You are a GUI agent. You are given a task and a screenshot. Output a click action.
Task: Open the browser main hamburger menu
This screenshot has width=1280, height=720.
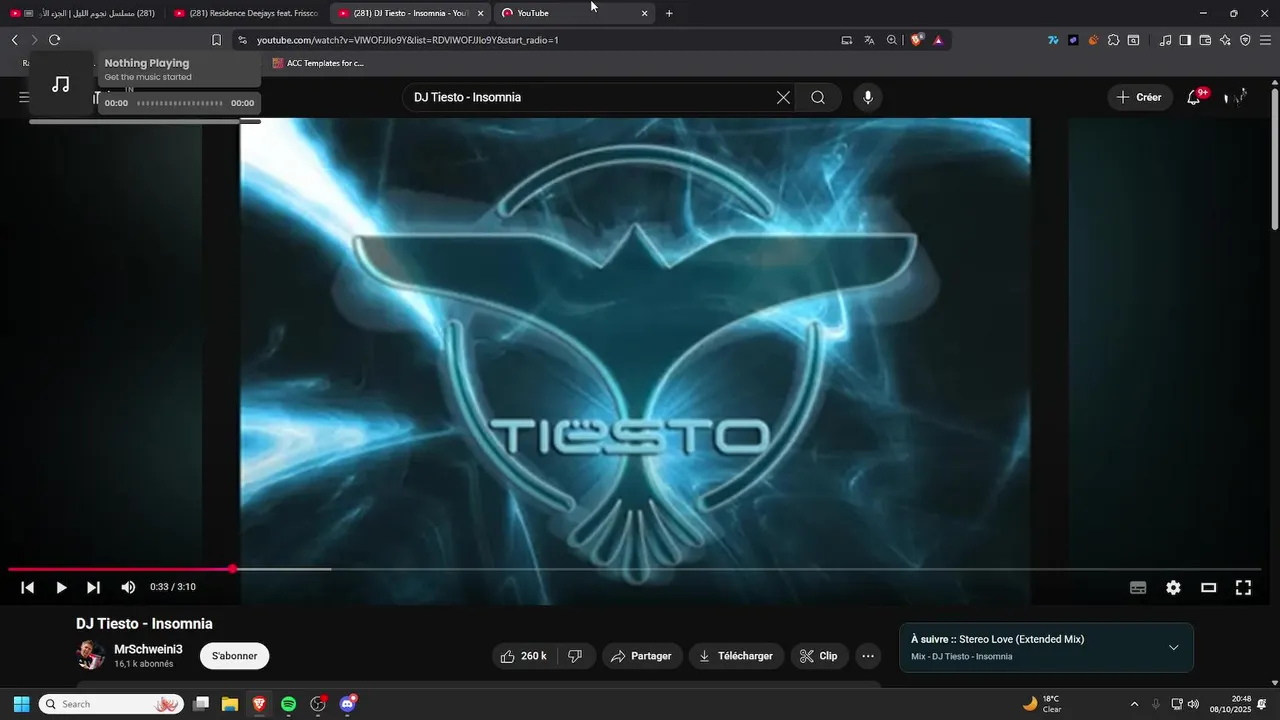click(1266, 40)
